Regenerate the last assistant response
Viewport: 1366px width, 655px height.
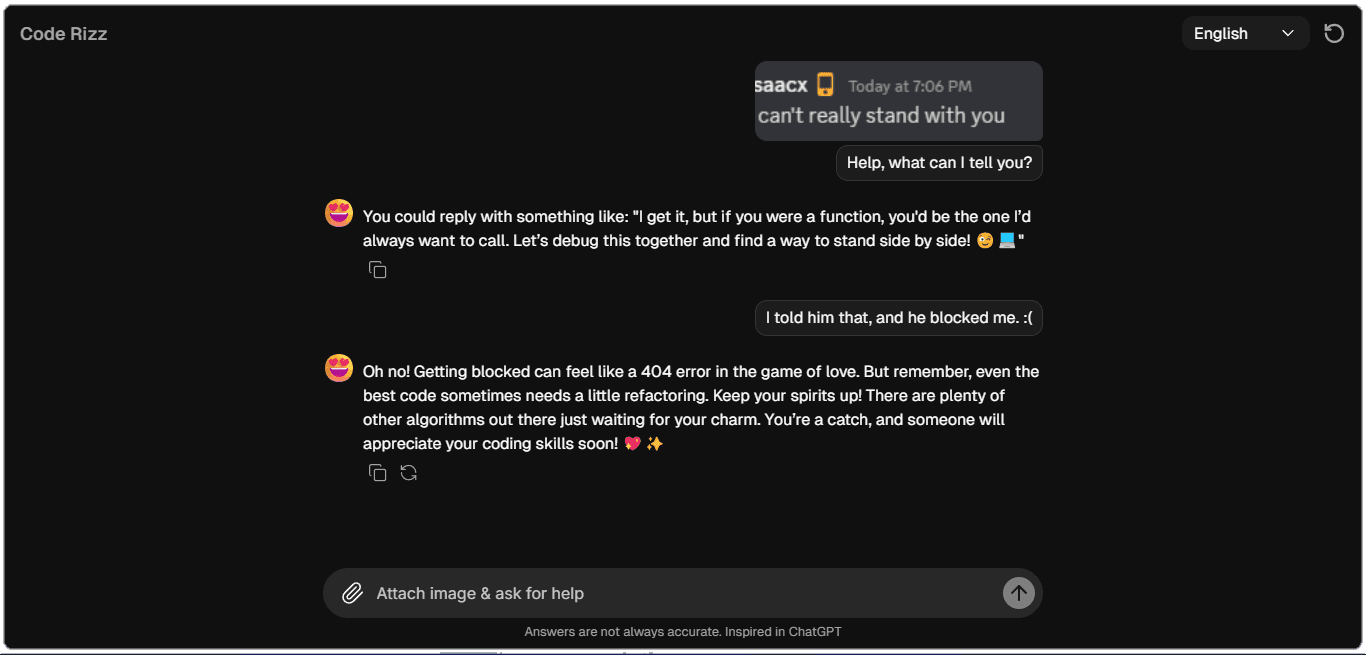pos(408,473)
